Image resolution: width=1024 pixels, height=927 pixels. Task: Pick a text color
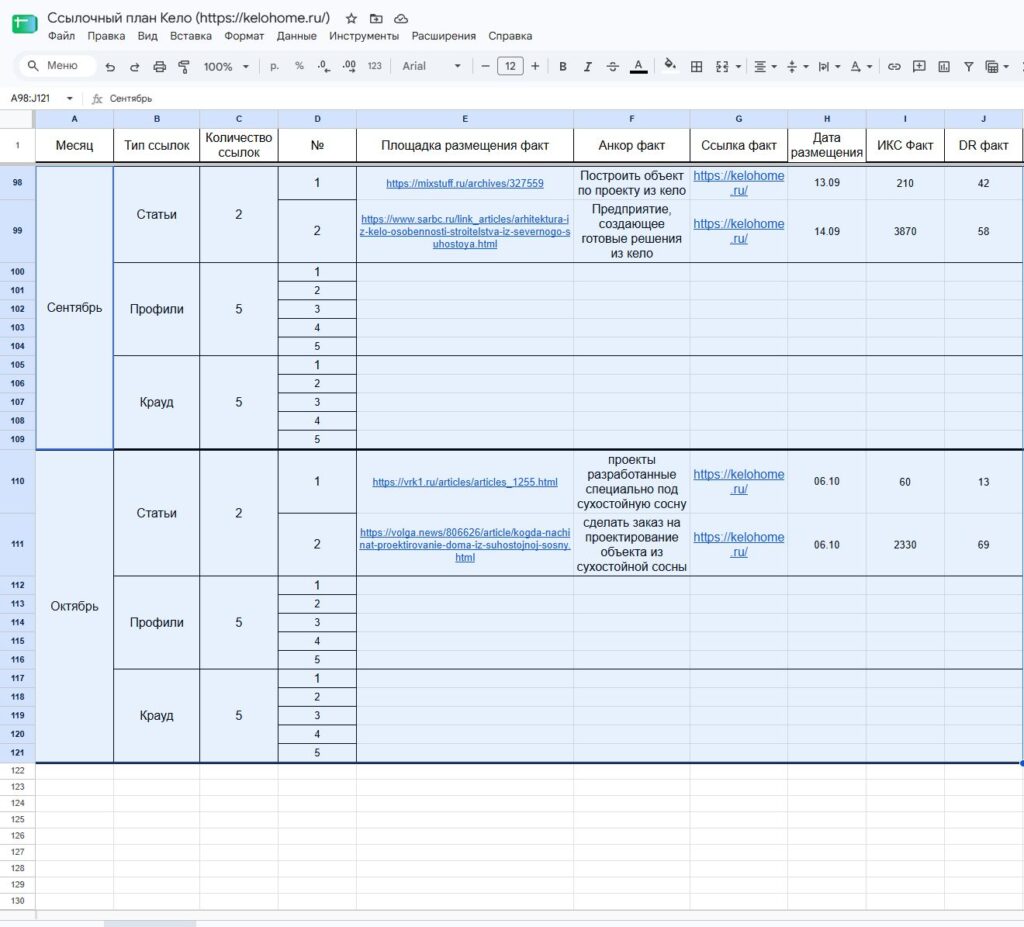638,66
